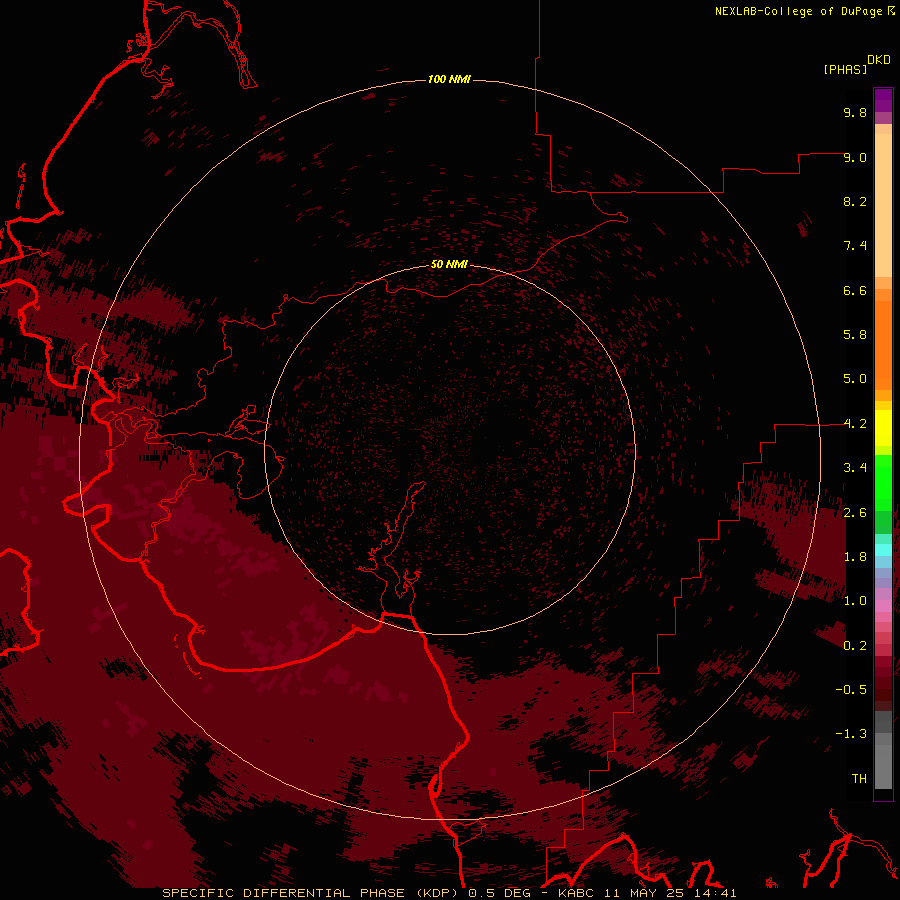Viewport: 900px width, 900px height.
Task: Select the 3.4 scale value
Action: pyautogui.click(x=855, y=468)
